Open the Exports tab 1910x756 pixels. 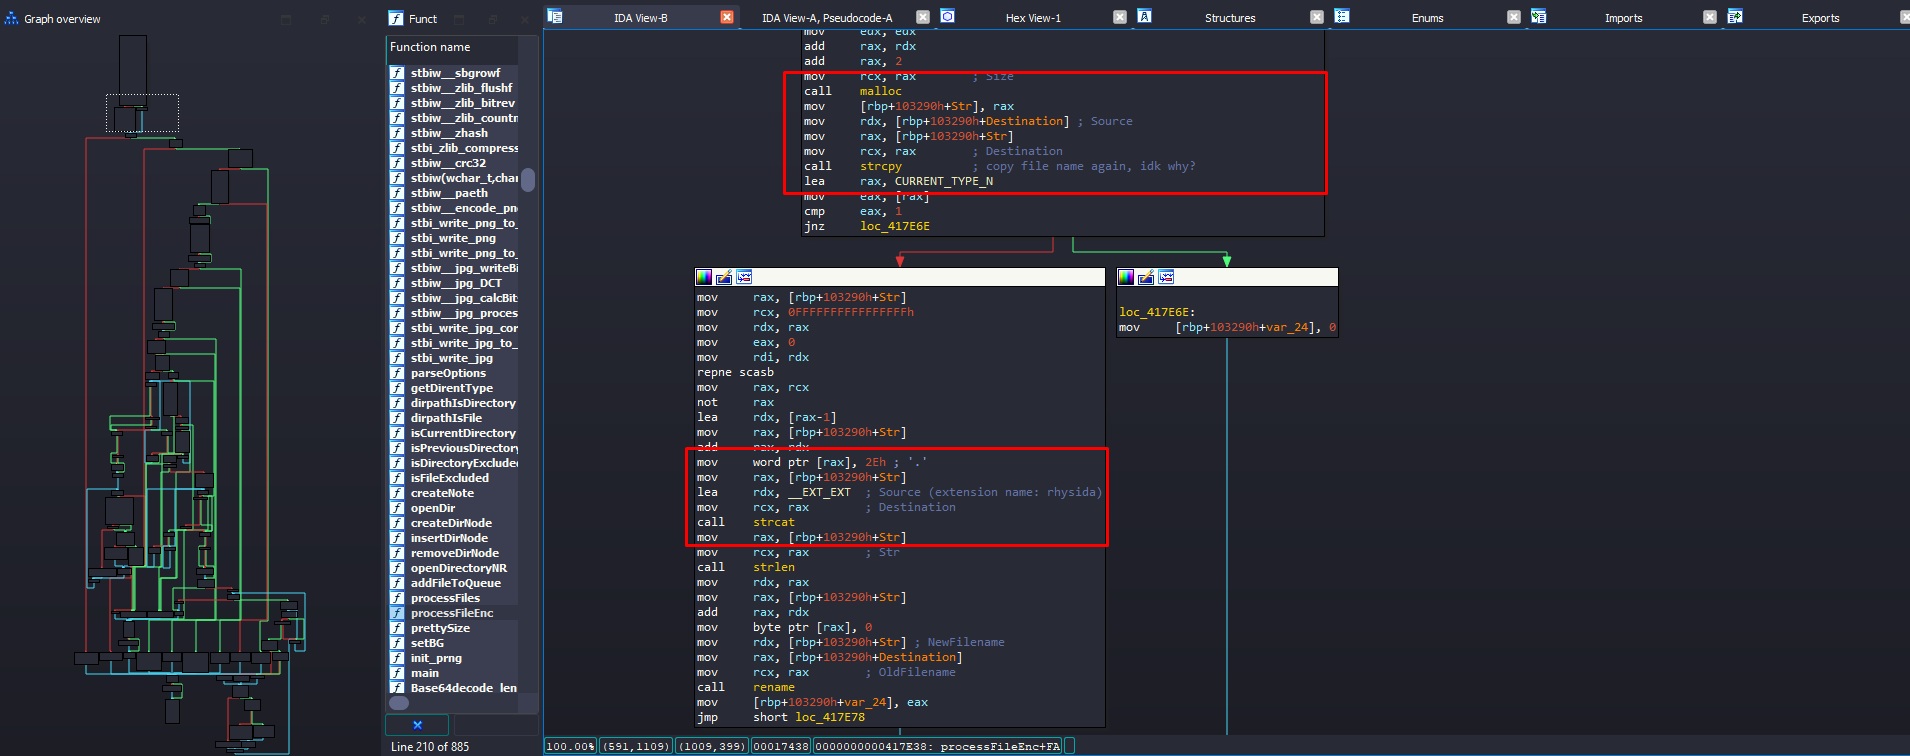click(x=1820, y=18)
